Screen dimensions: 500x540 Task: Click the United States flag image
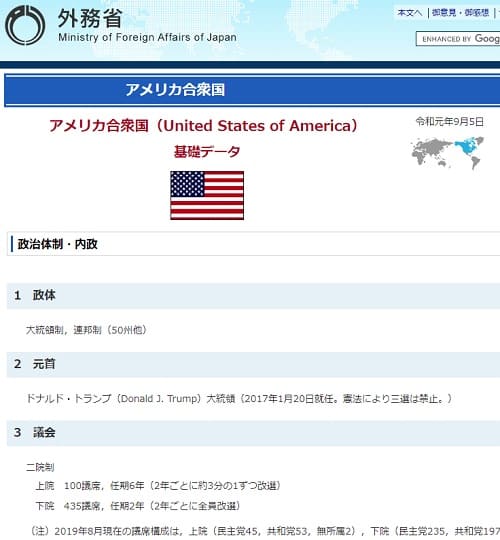[207, 195]
